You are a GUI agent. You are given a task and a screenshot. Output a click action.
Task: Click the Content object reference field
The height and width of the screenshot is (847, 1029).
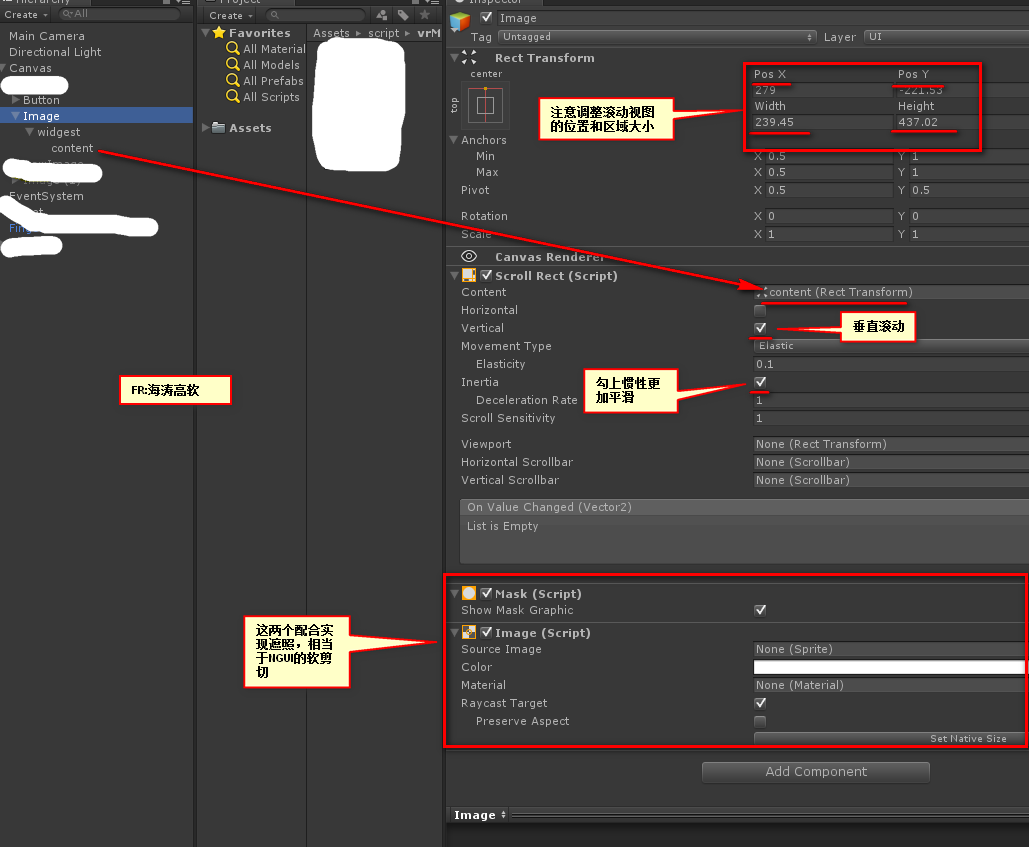click(891, 292)
